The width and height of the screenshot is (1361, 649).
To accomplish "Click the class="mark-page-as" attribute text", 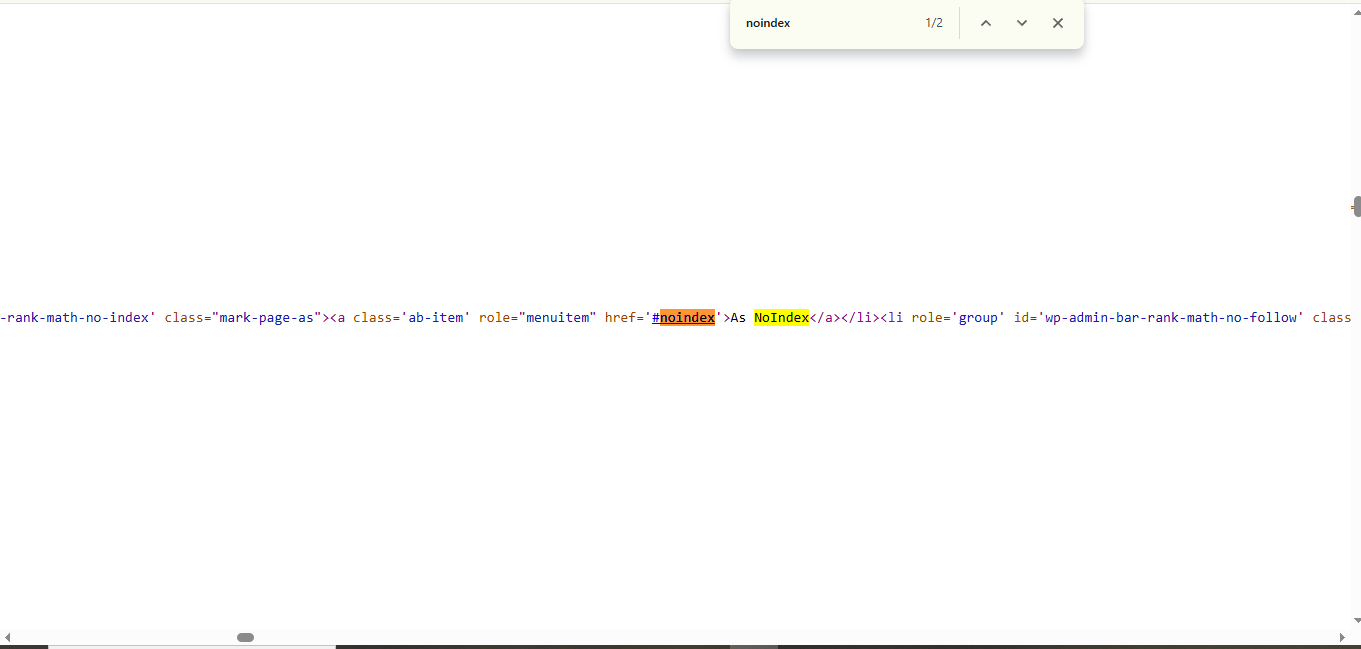I will click(x=243, y=318).
